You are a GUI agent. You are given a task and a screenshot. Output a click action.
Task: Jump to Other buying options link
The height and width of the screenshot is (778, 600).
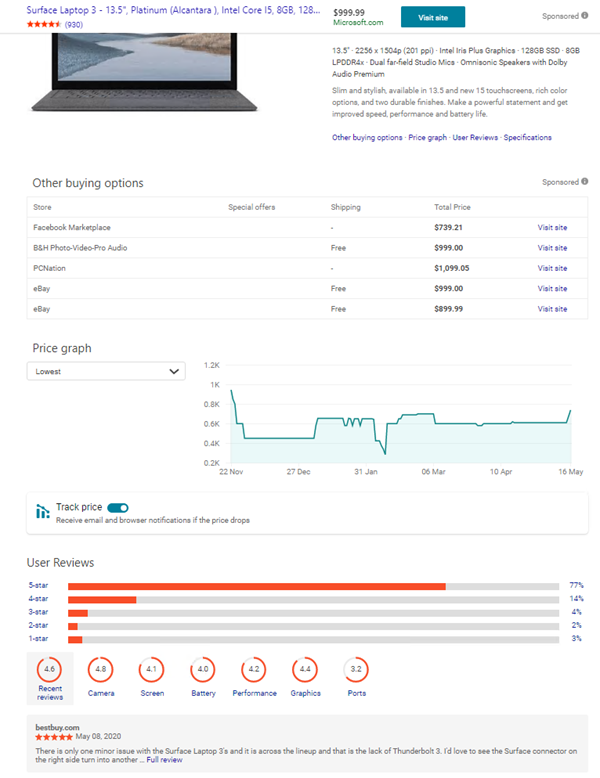367,138
